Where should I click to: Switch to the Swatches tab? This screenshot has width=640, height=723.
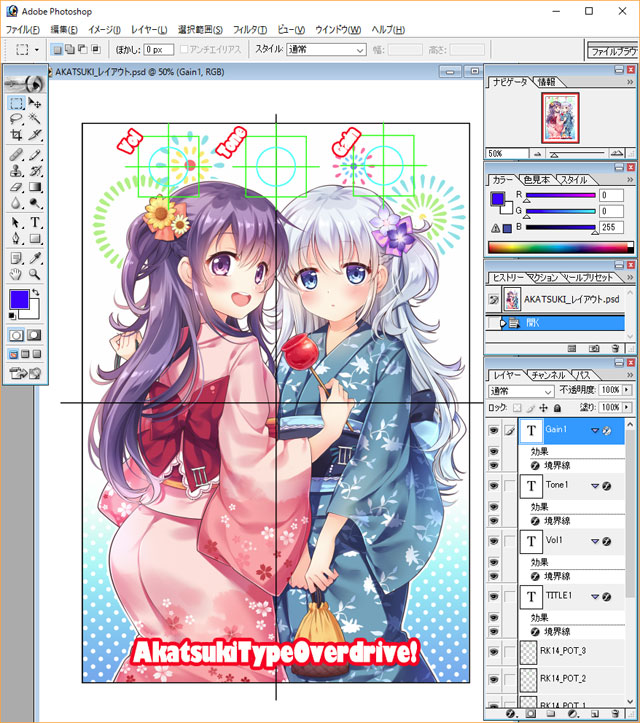(537, 179)
